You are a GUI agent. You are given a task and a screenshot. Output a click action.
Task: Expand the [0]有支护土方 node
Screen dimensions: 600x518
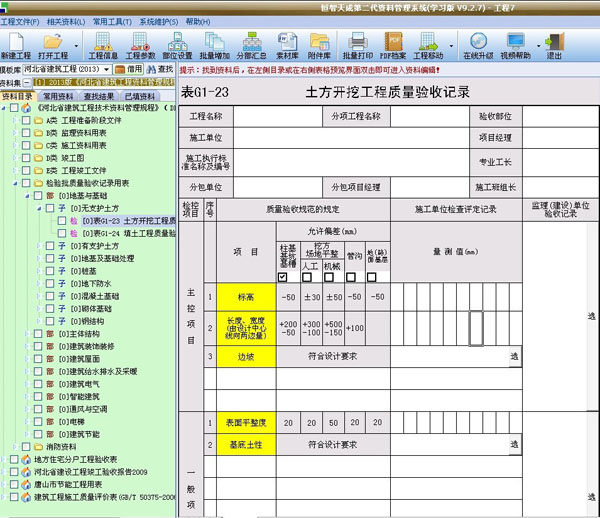point(39,246)
